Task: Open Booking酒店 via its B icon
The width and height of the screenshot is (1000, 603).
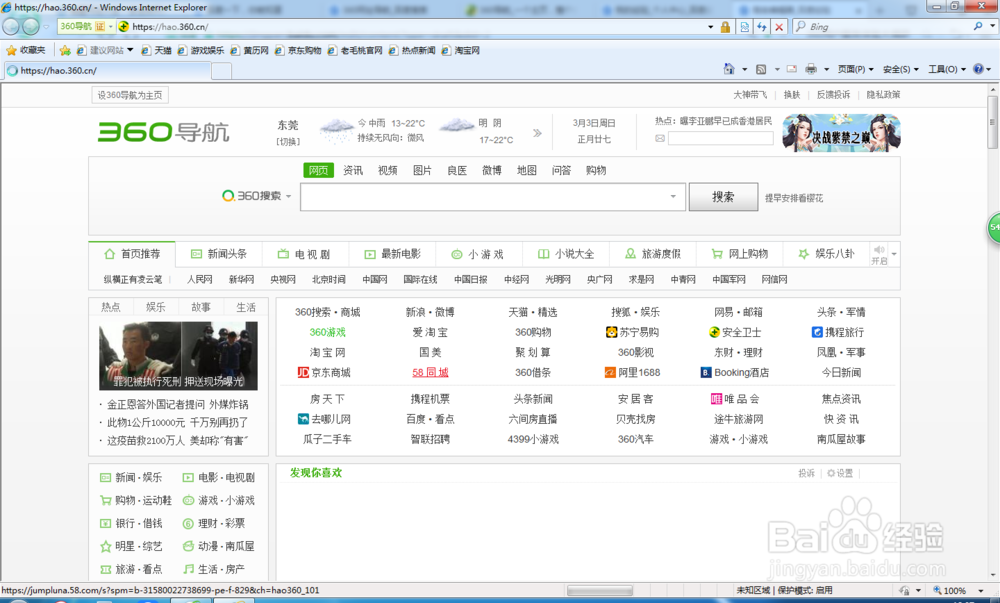Action: point(705,372)
